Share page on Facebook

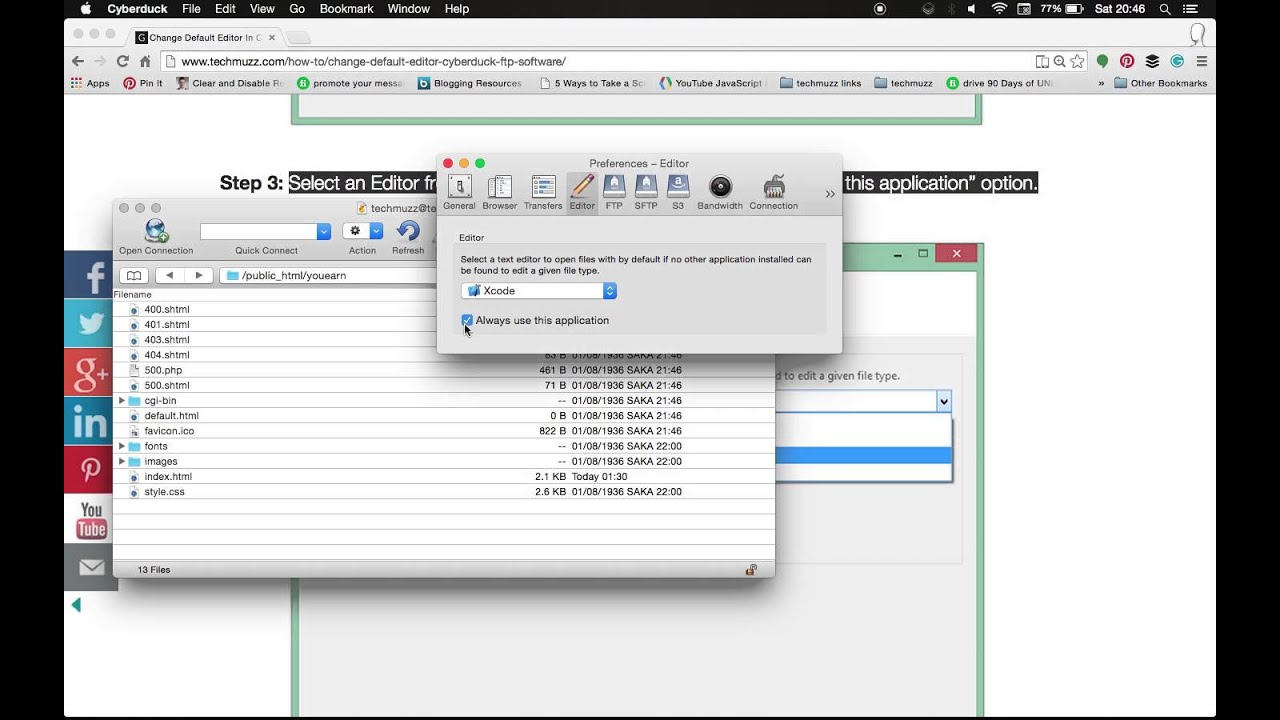(91, 276)
